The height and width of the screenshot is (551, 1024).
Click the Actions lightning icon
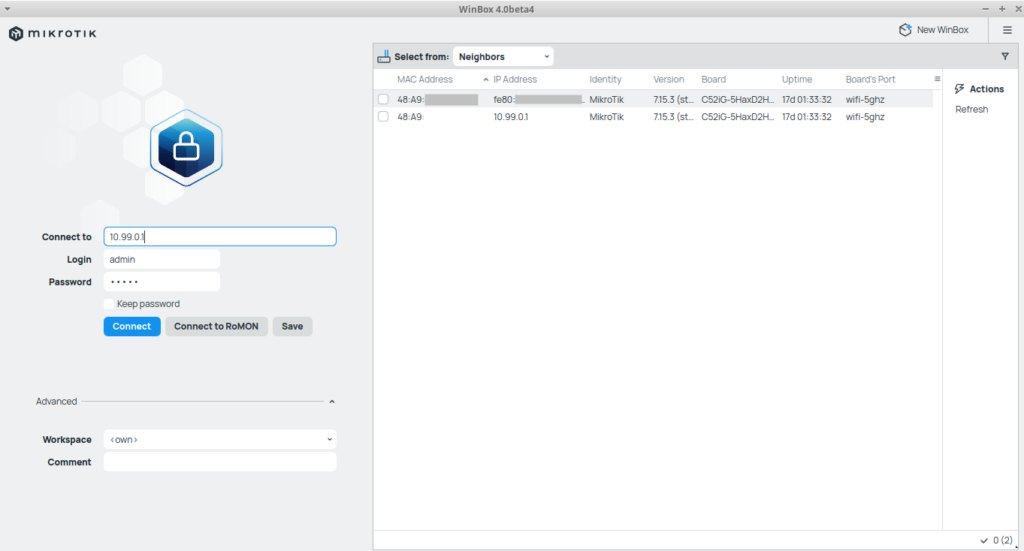959,89
